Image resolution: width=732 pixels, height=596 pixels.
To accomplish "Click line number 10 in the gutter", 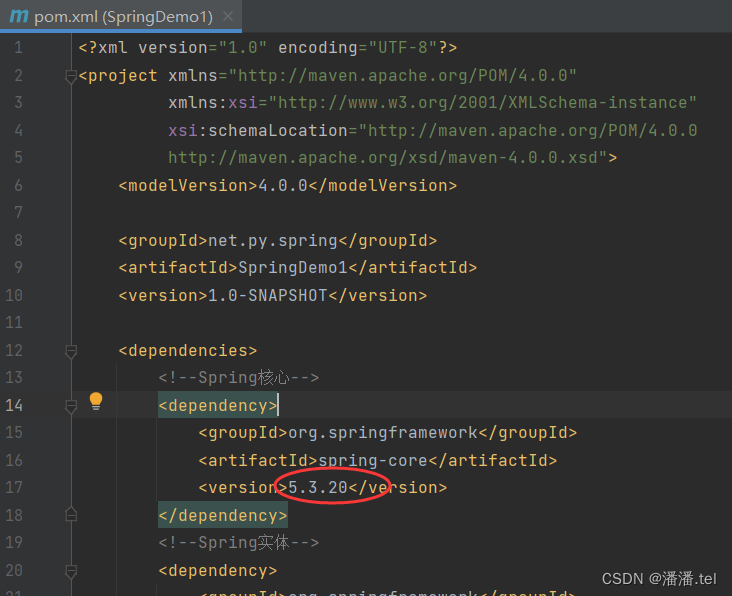I will pos(14,295).
